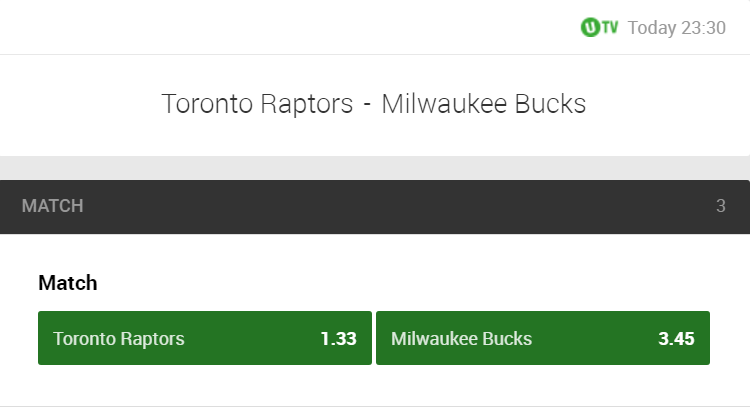This screenshot has width=750, height=407.
Task: Click the bold Match market subheading
Action: click(x=68, y=283)
